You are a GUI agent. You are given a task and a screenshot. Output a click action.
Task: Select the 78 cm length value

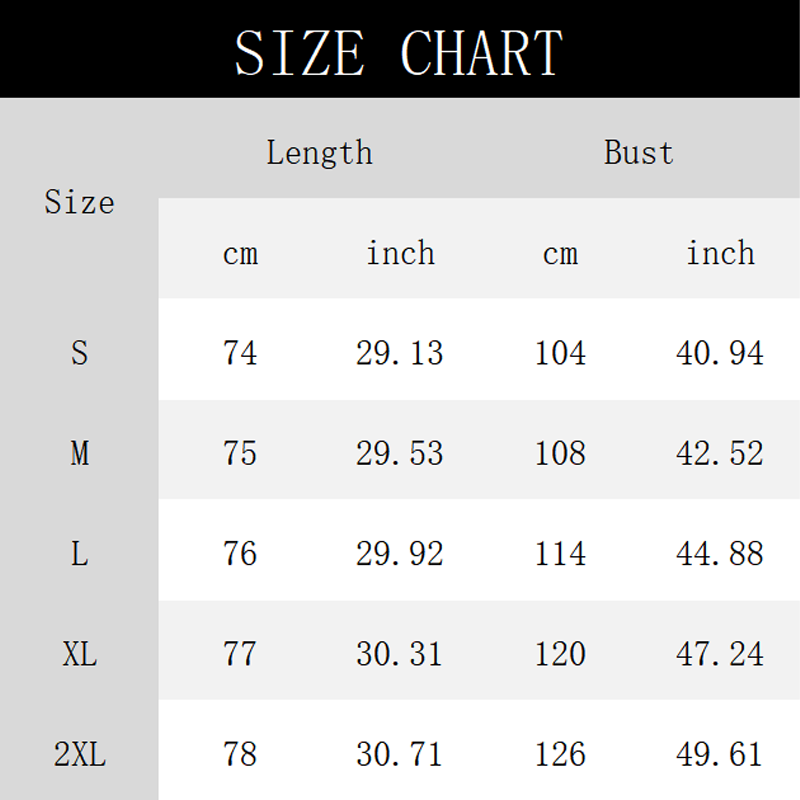pos(240,754)
